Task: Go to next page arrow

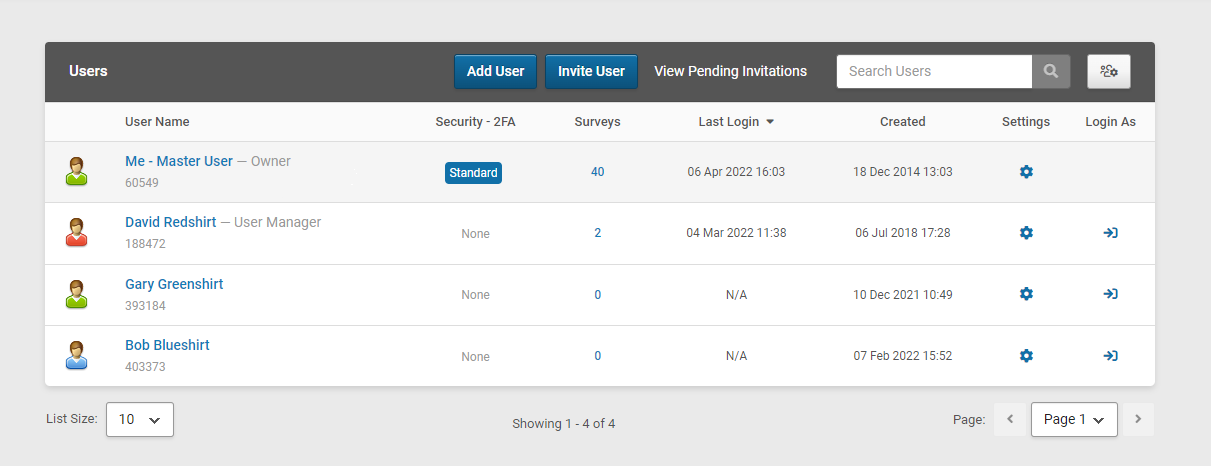Action: [1138, 420]
